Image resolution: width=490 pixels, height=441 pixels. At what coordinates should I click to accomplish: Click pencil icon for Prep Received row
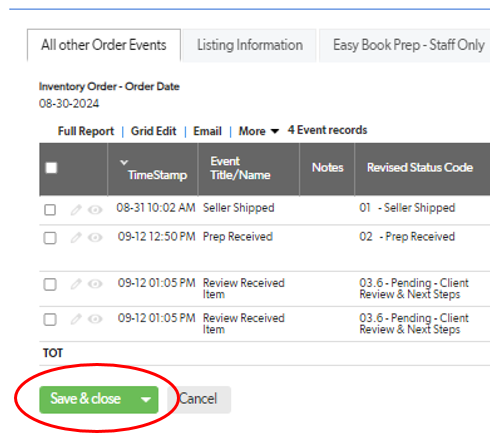pyautogui.click(x=76, y=237)
